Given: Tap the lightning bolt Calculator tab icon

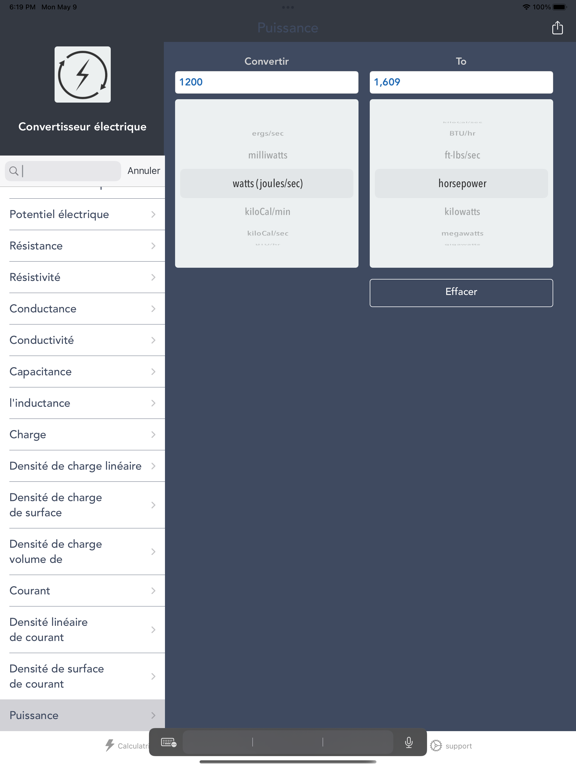Looking at the screenshot, I should [110, 745].
